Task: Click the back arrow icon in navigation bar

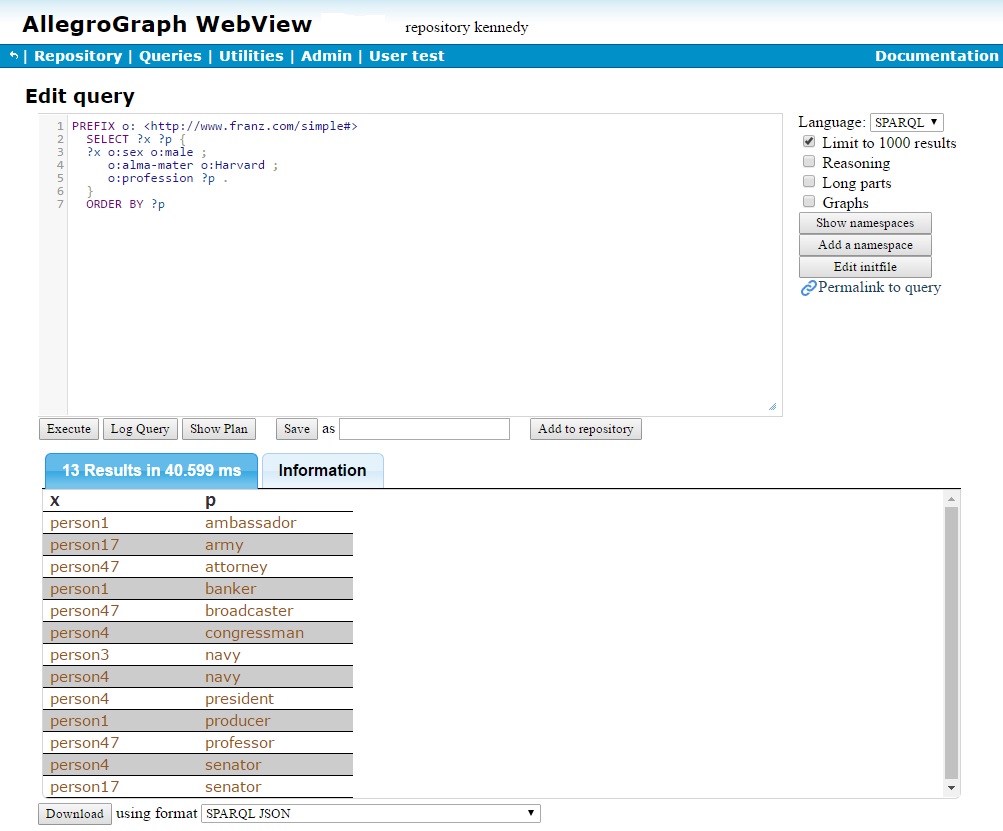Action: pos(13,56)
